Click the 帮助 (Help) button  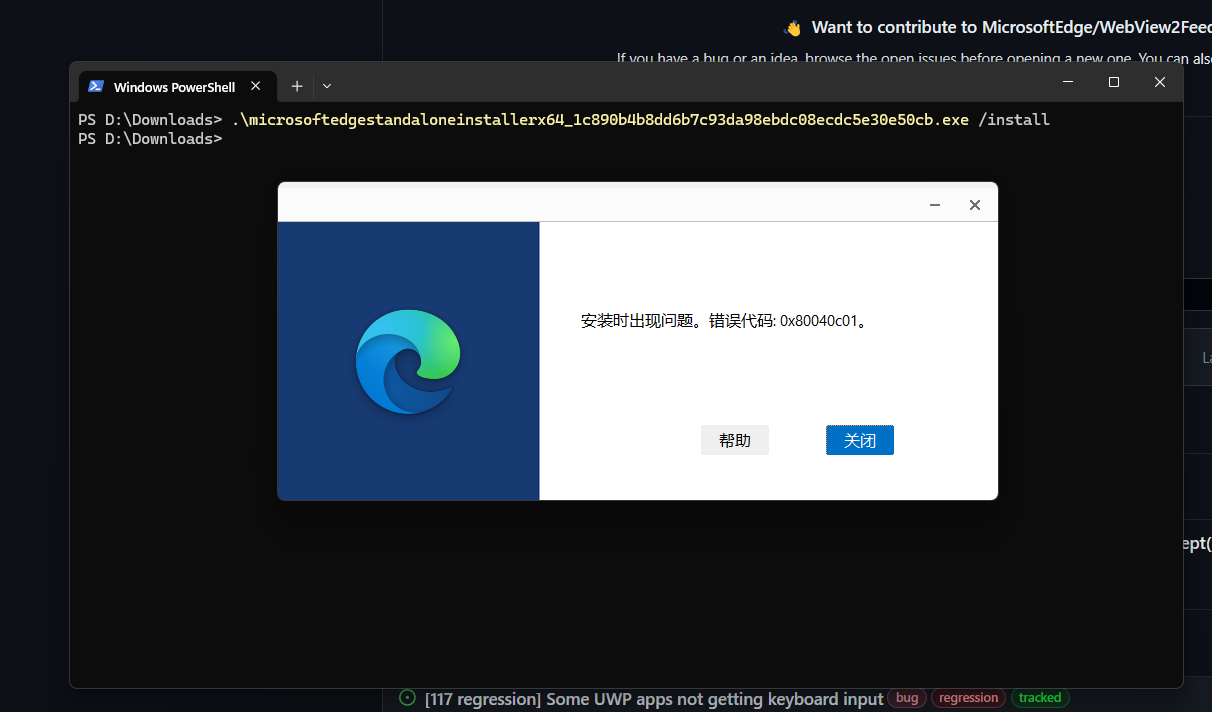[x=734, y=440]
